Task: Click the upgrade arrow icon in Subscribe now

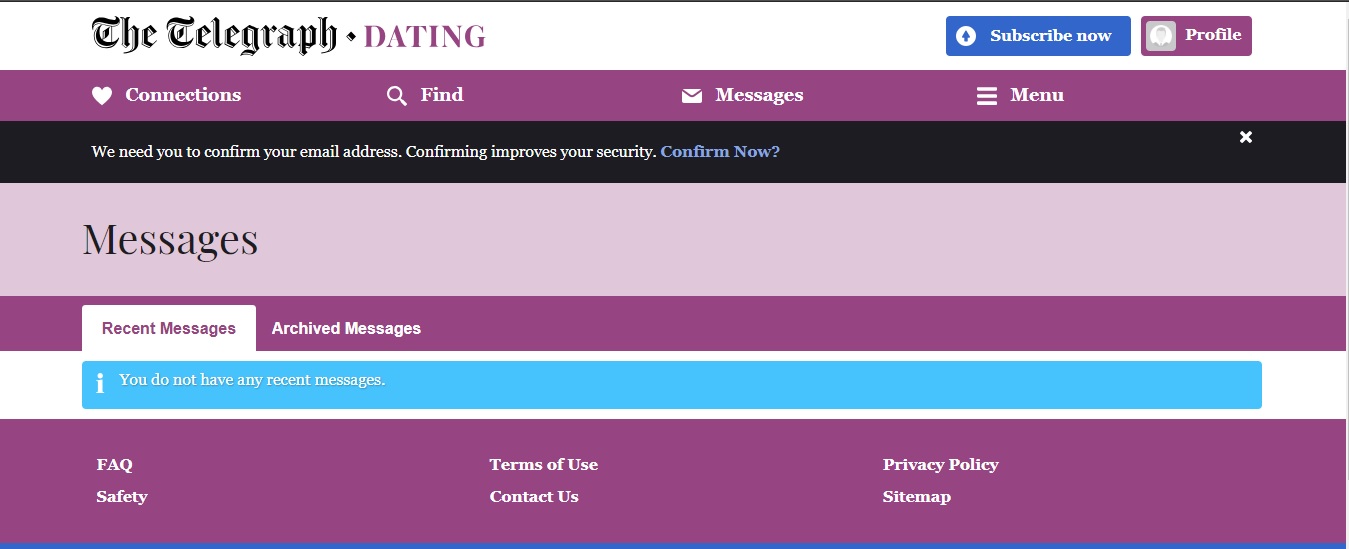Action: [x=966, y=36]
